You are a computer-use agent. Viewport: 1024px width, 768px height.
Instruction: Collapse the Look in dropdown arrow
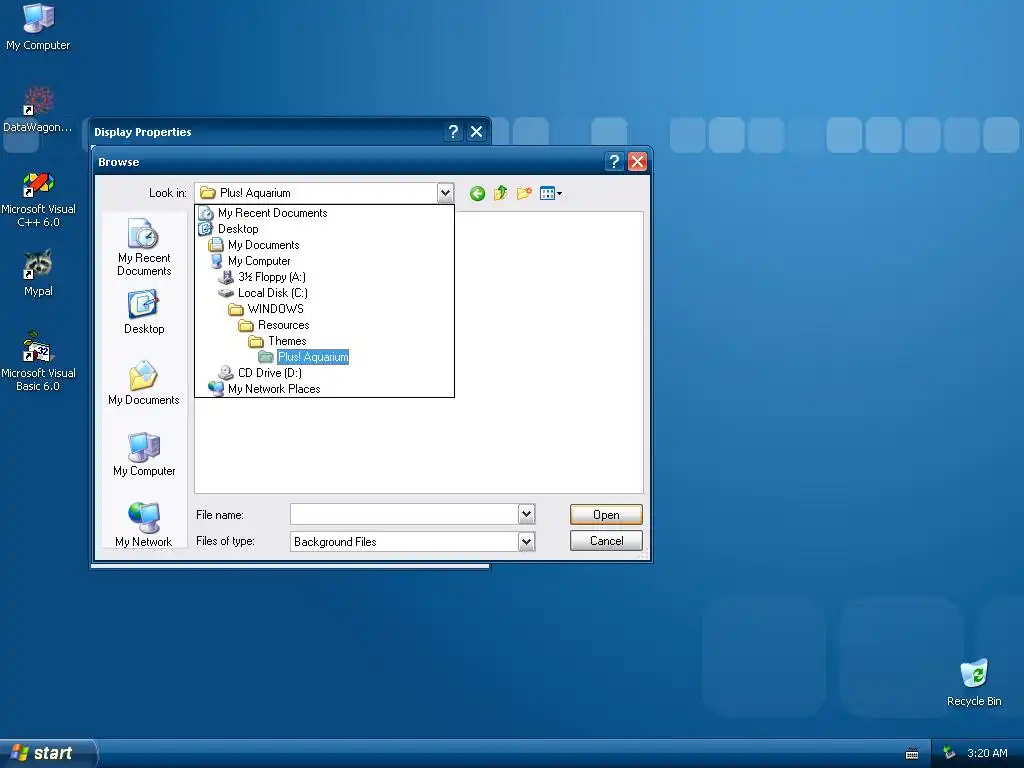[x=445, y=193]
